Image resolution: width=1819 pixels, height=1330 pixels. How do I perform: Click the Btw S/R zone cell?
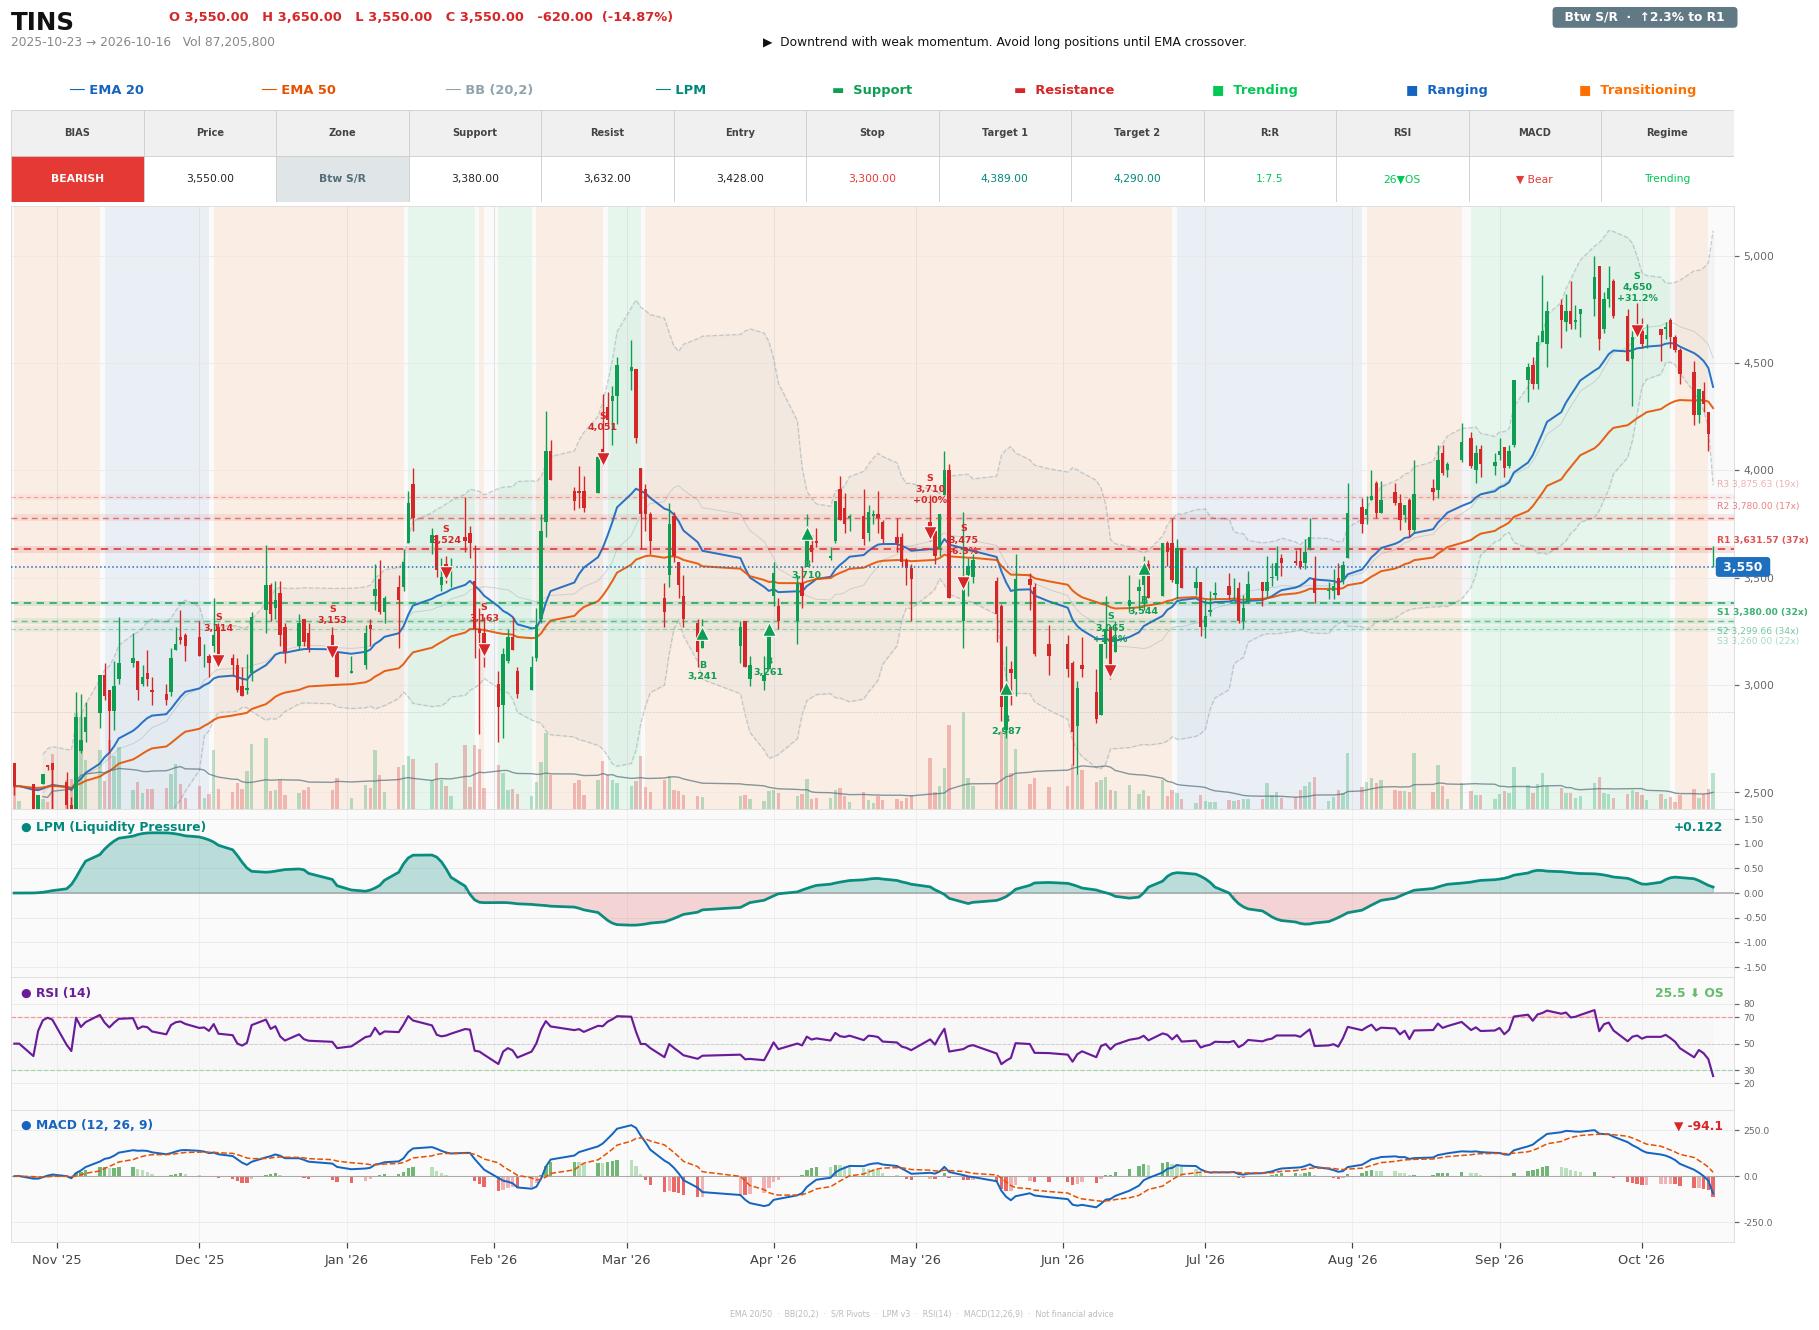[343, 179]
